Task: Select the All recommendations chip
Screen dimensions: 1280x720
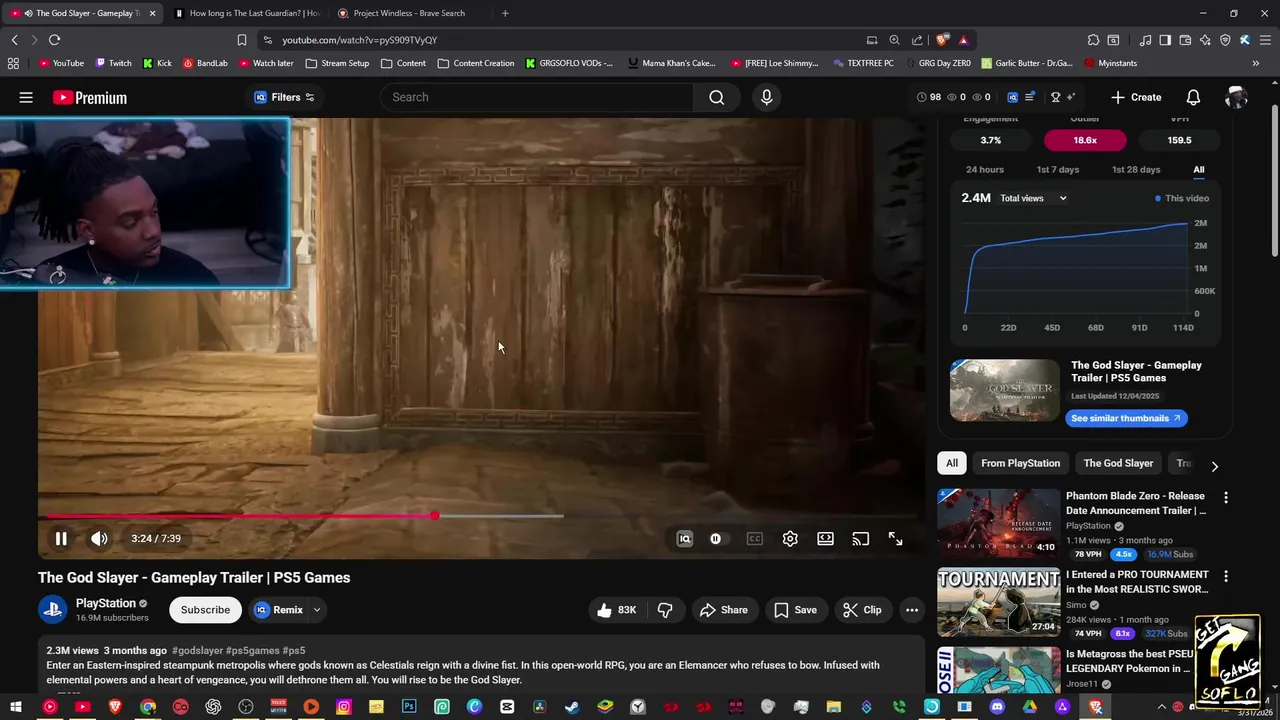Action: click(952, 463)
